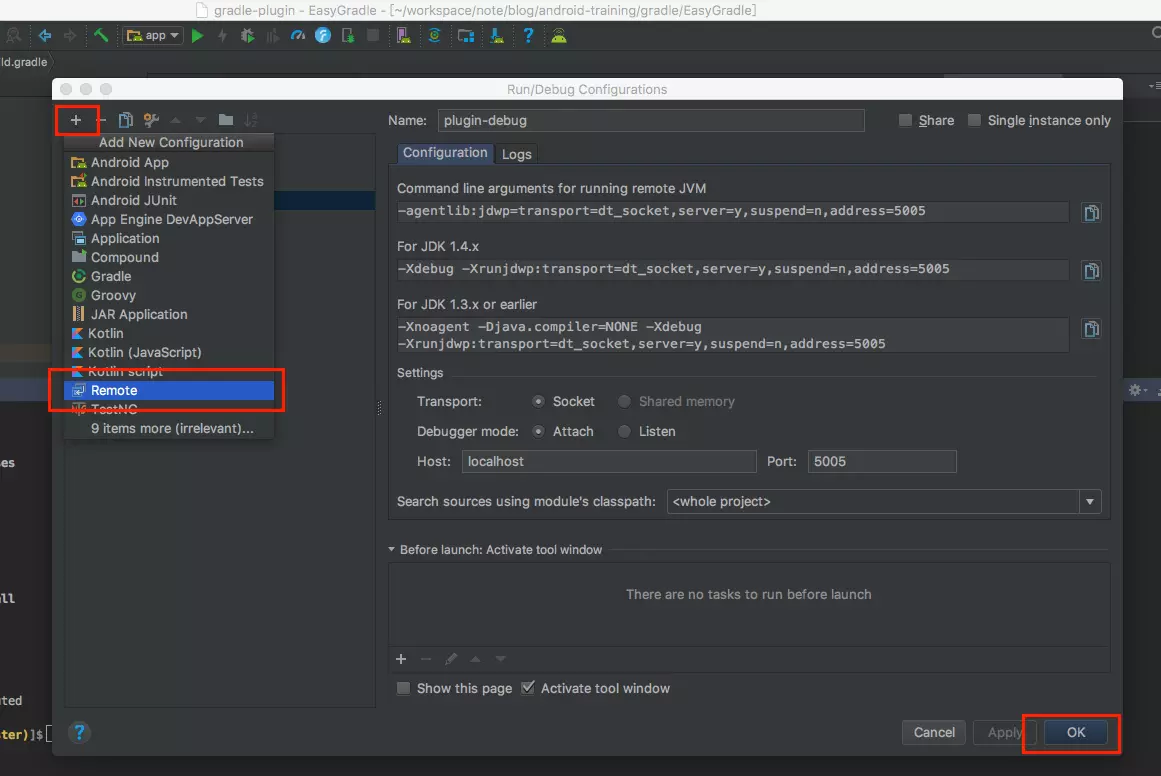Choose Android App from configuration list
1161x776 pixels.
(x=169, y=162)
